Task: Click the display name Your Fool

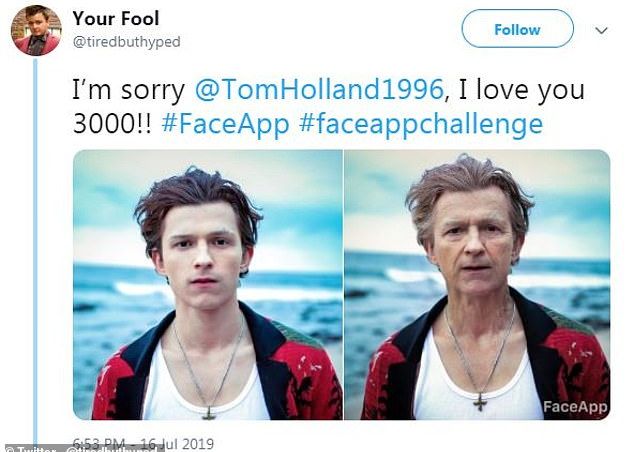Action: pyautogui.click(x=116, y=19)
